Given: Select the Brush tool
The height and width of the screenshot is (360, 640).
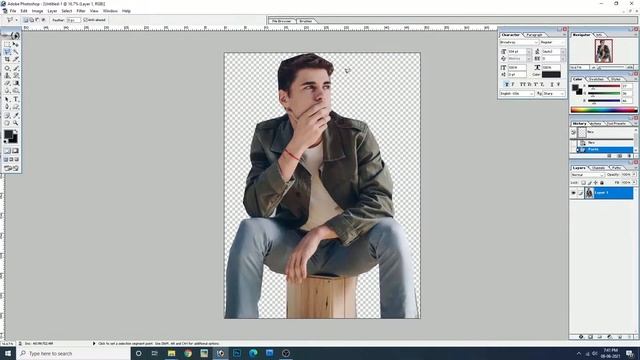Looking at the screenshot, I should pos(16,68).
